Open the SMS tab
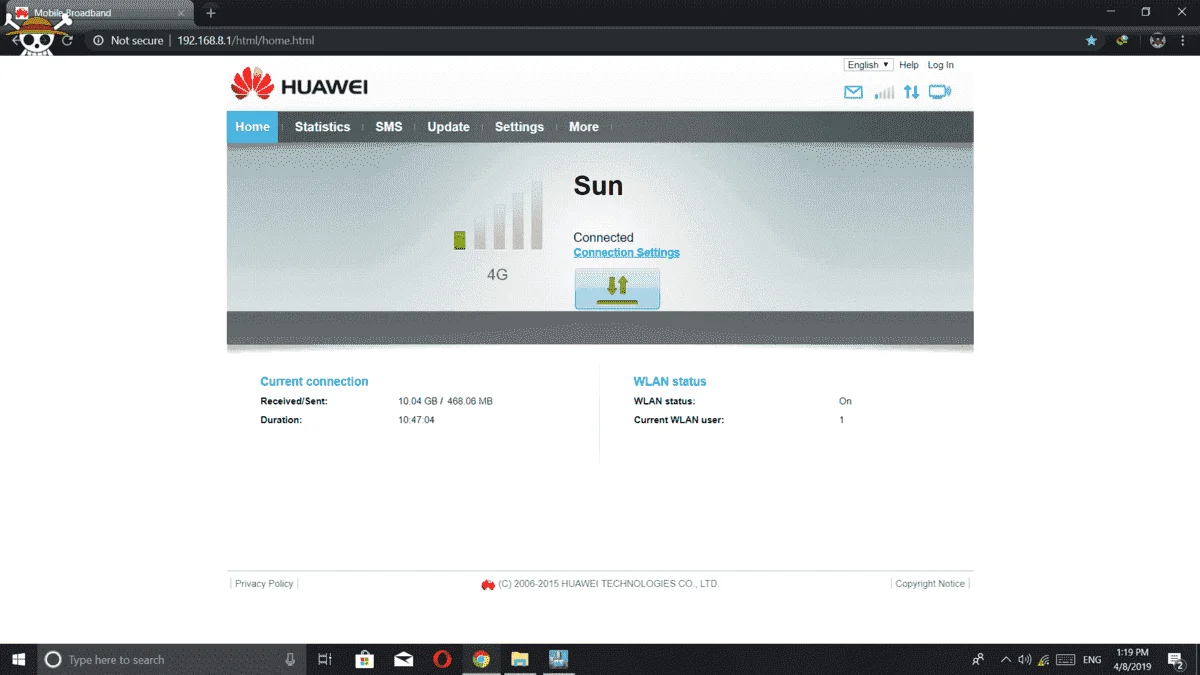 (x=389, y=127)
